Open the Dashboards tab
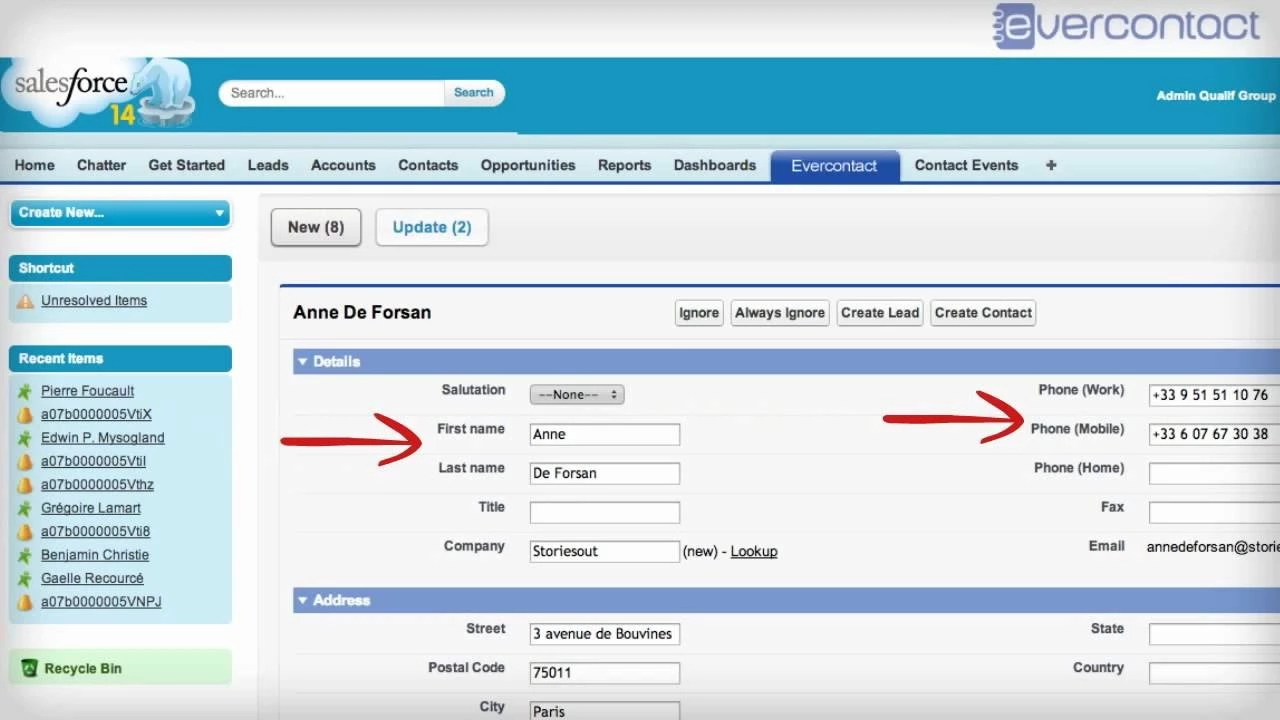 (x=715, y=165)
